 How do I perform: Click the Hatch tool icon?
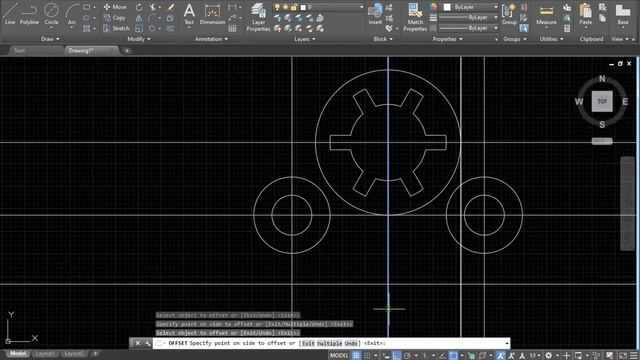click(87, 29)
